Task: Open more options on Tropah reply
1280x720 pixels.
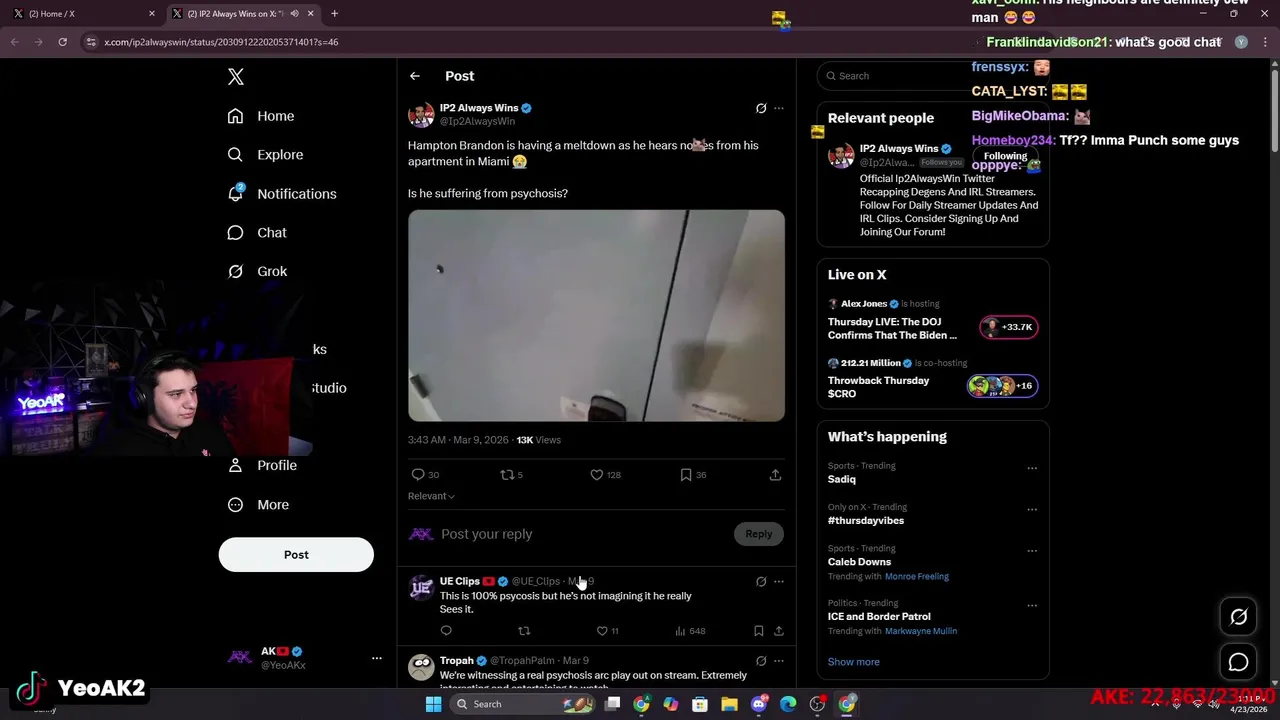Action: pos(779,661)
